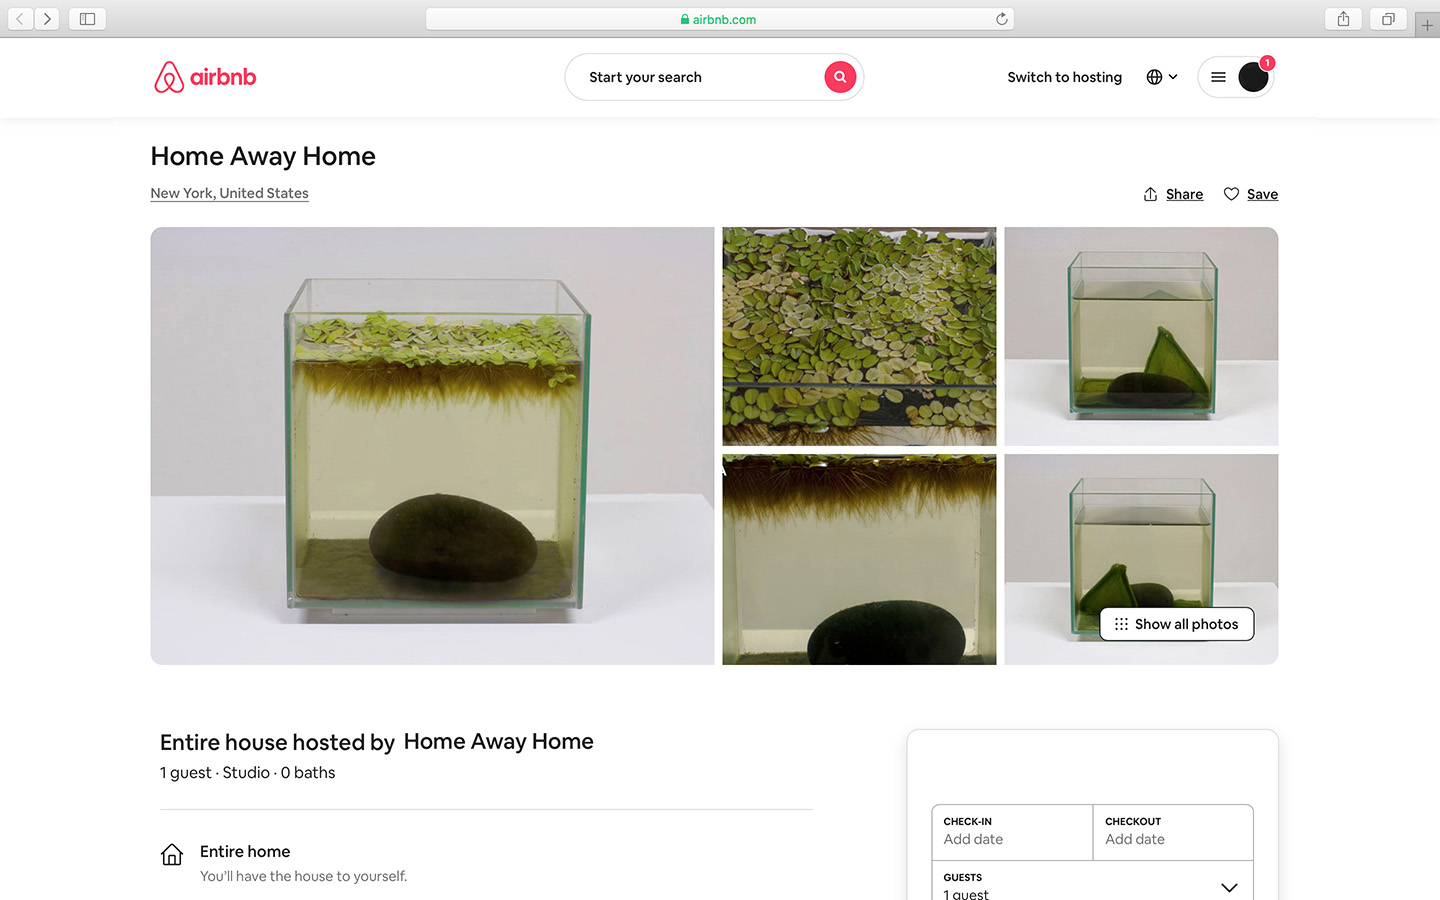Image resolution: width=1440 pixels, height=900 pixels.
Task: Click Show all photos
Action: click(1177, 624)
